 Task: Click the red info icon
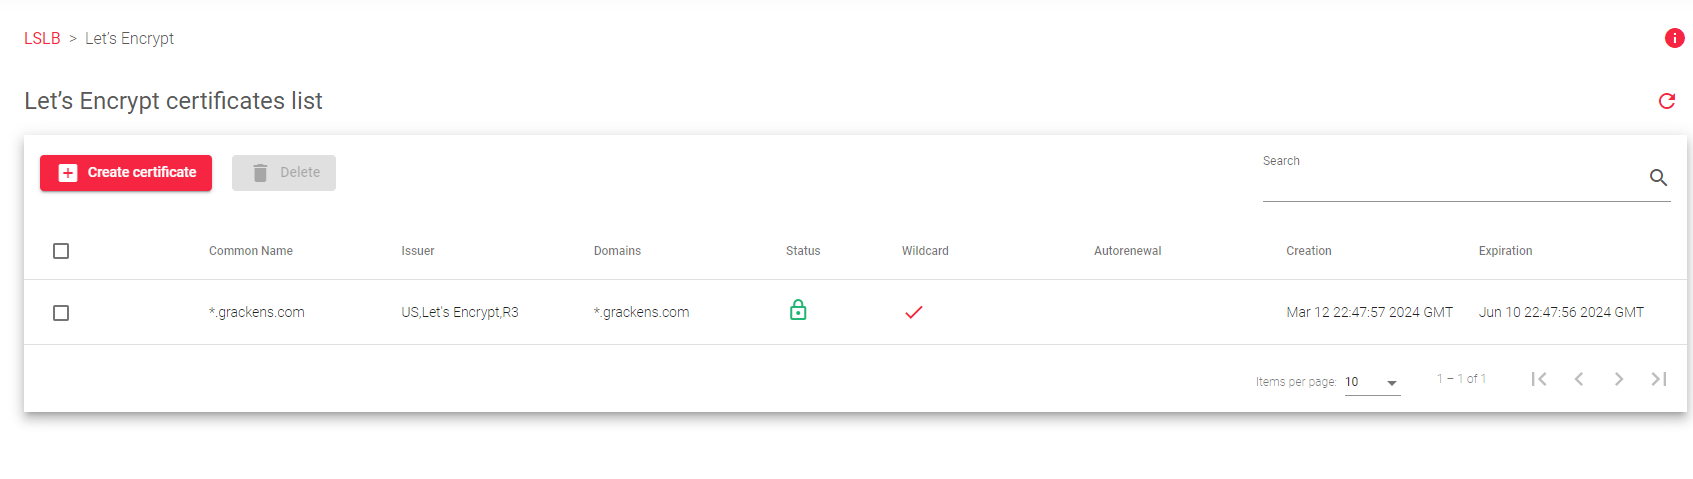(x=1674, y=38)
